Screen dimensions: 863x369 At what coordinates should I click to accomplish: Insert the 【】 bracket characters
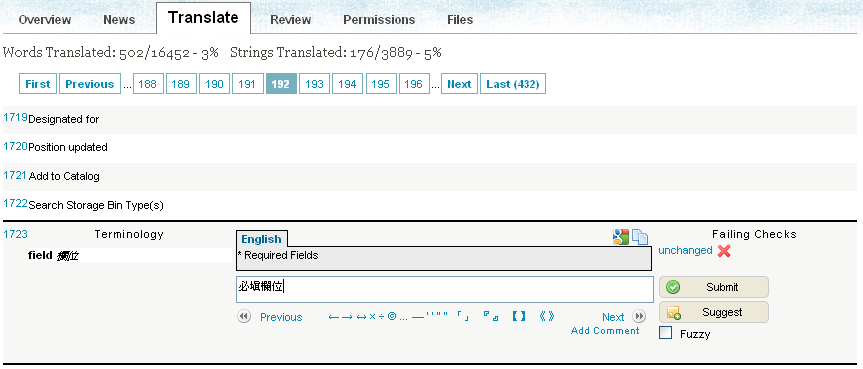coord(518,316)
